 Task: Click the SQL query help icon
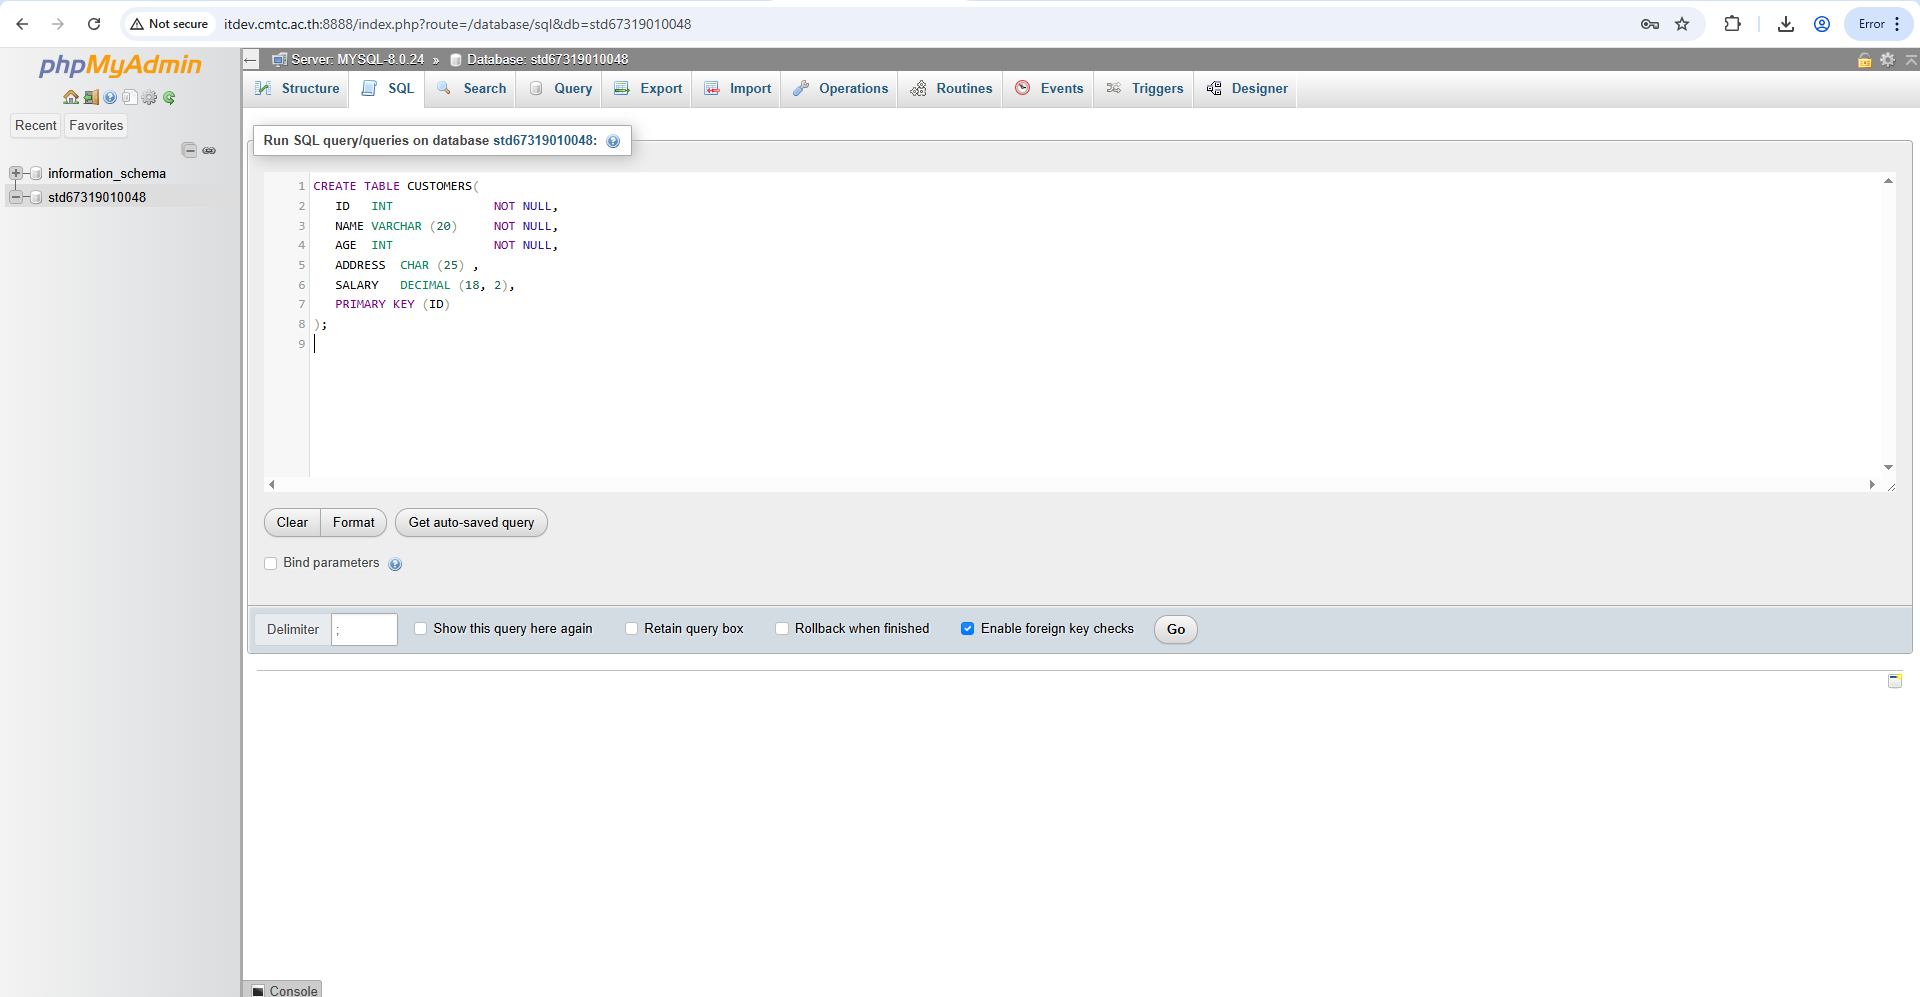[x=613, y=141]
